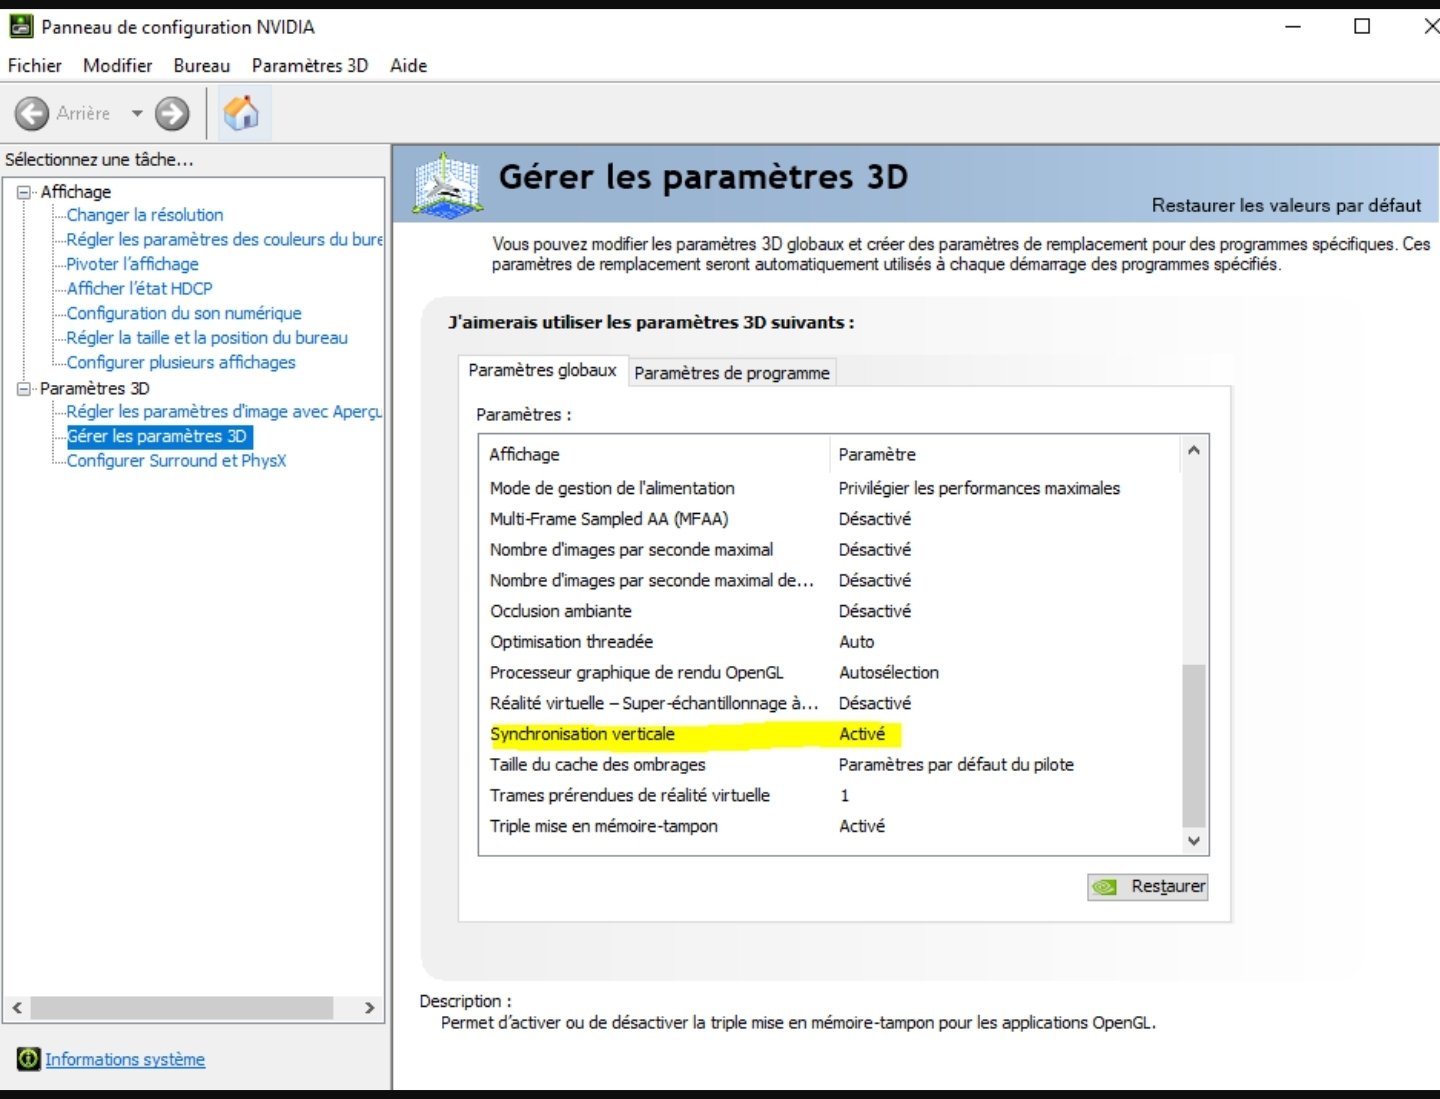Select Processeur graphique de rendu OpenGL row

[x=830, y=673]
